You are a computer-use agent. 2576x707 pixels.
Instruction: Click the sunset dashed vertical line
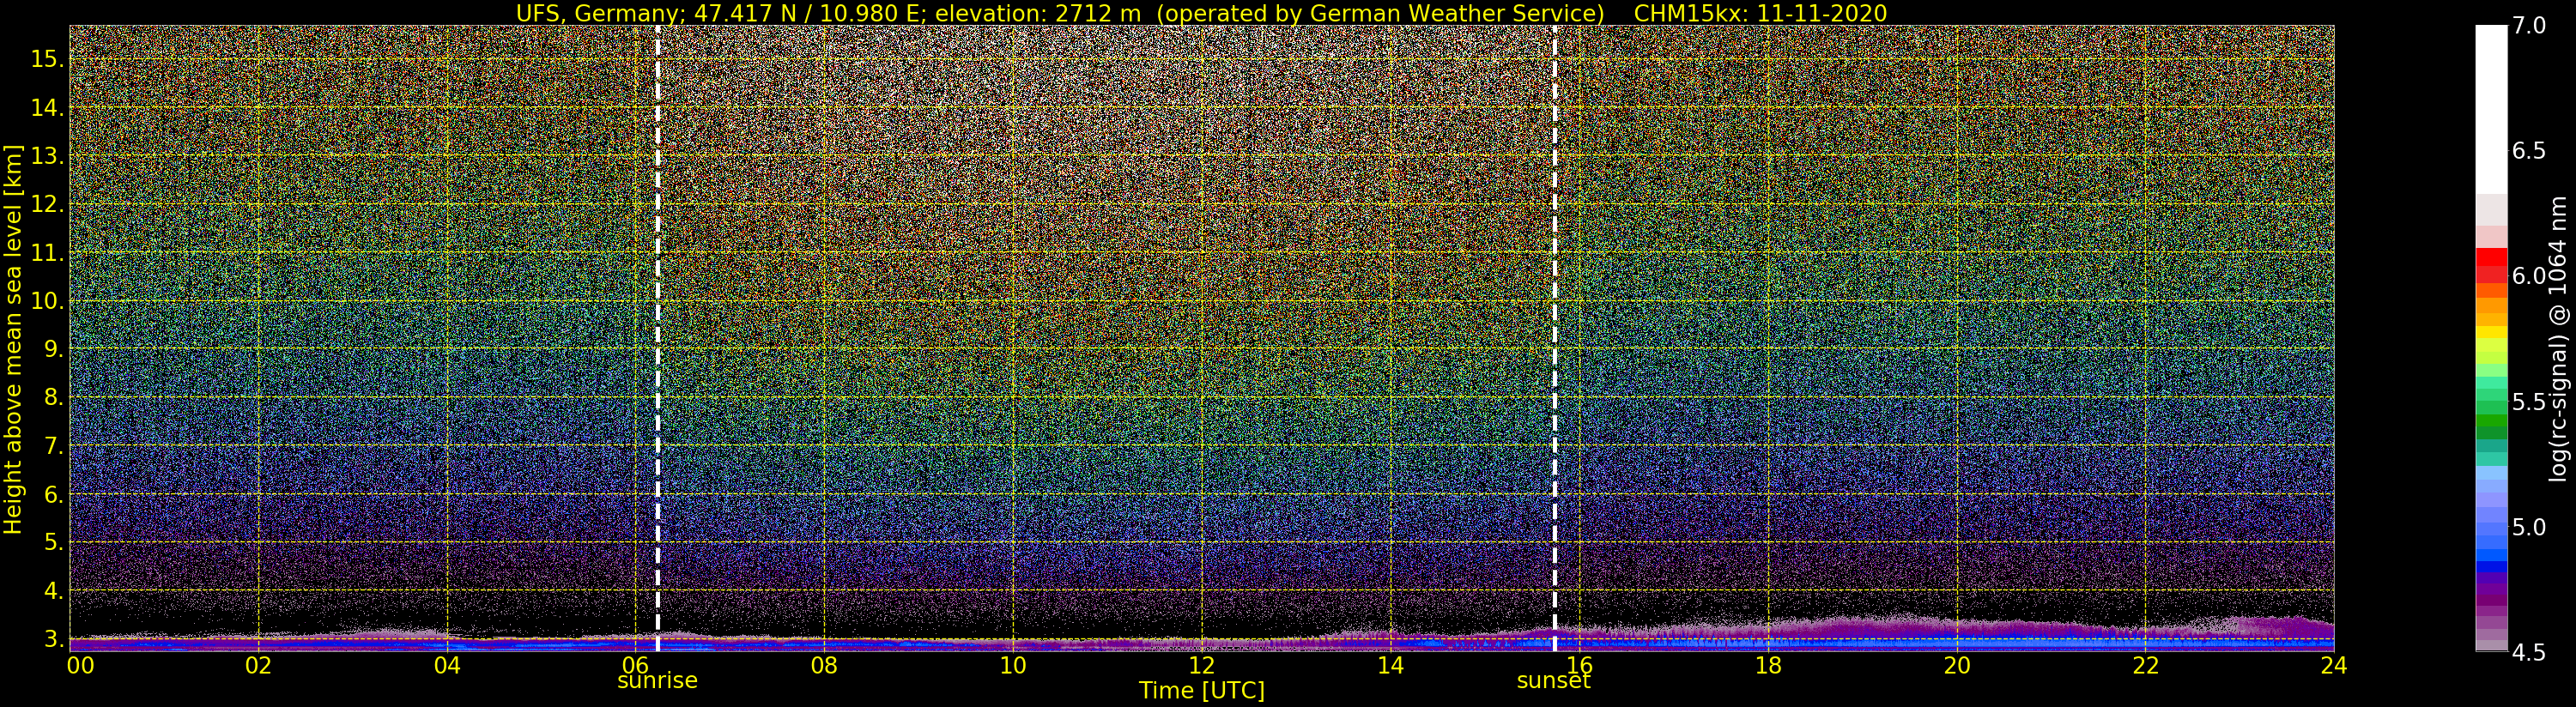pyautogui.click(x=1555, y=338)
